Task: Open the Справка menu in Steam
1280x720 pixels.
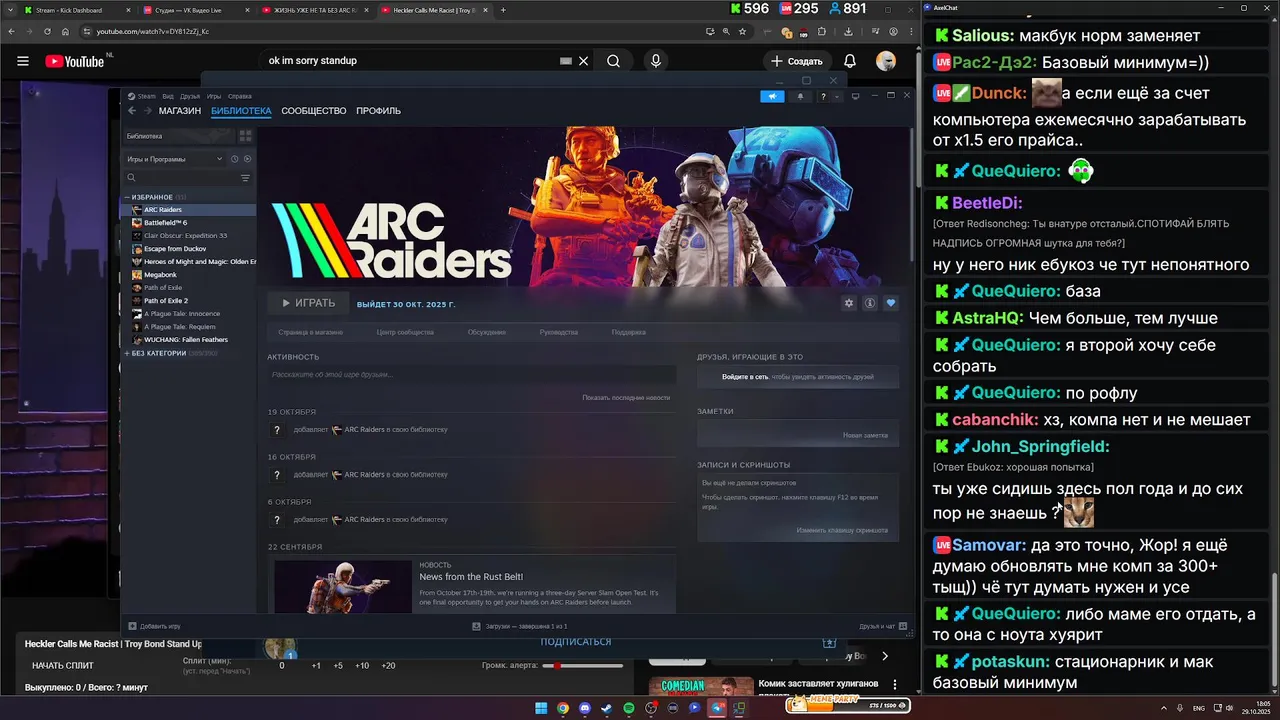Action: 240,96
